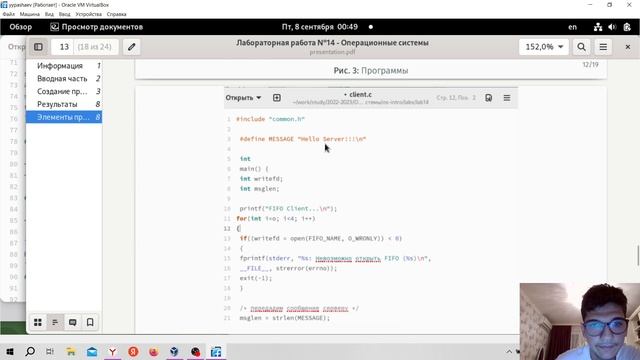Screen dimensions: 640x360
Task: Open the network status icon
Action: tap(598, 27)
